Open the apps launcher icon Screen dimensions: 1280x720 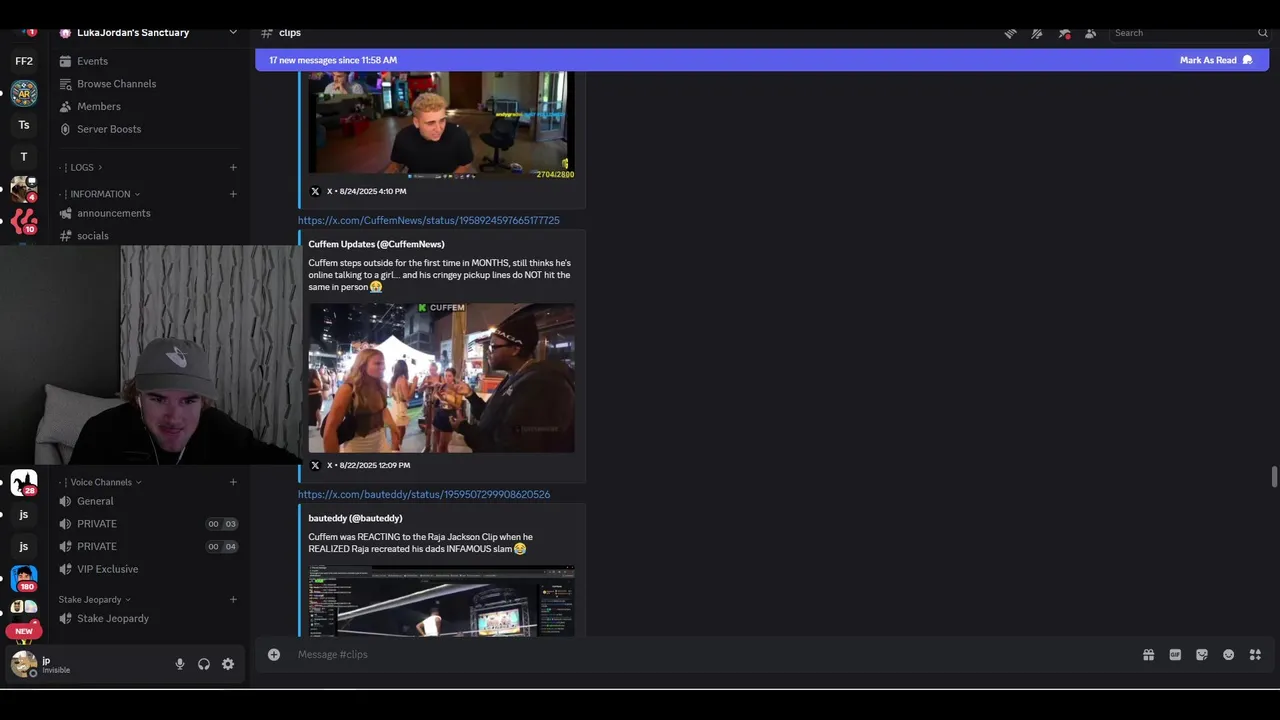coord(1255,655)
